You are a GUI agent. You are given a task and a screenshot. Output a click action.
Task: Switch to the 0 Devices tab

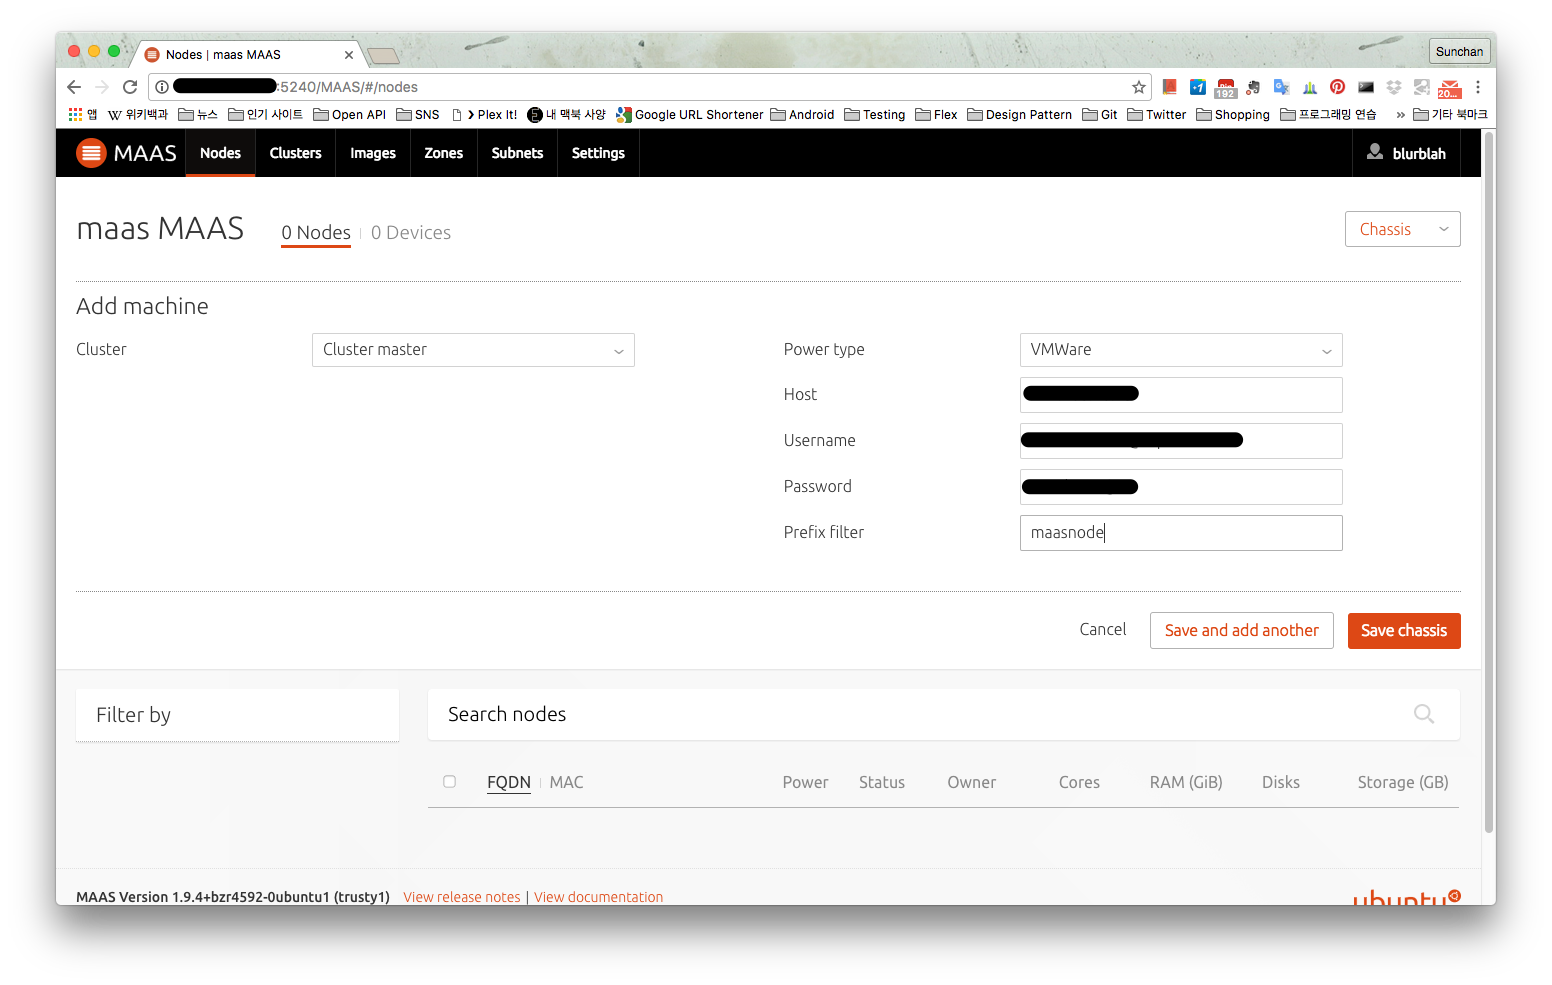coord(411,233)
